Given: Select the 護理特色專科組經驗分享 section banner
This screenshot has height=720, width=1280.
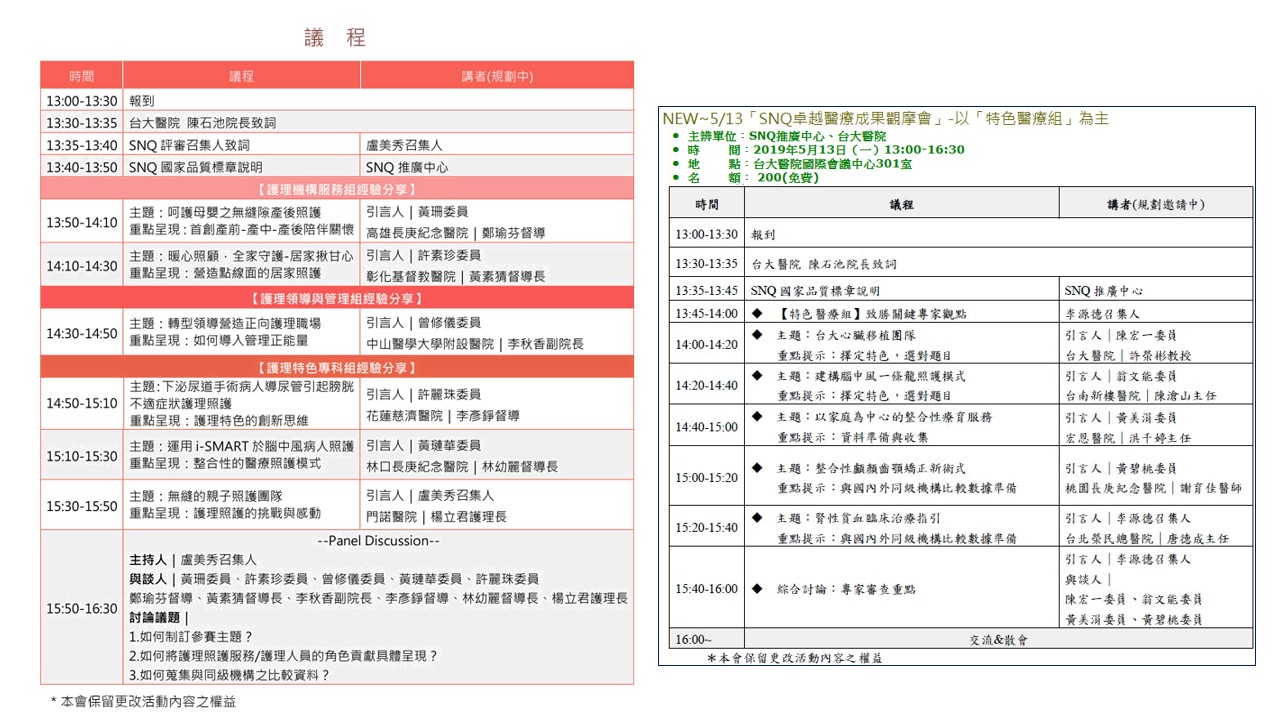Looking at the screenshot, I should point(337,367).
